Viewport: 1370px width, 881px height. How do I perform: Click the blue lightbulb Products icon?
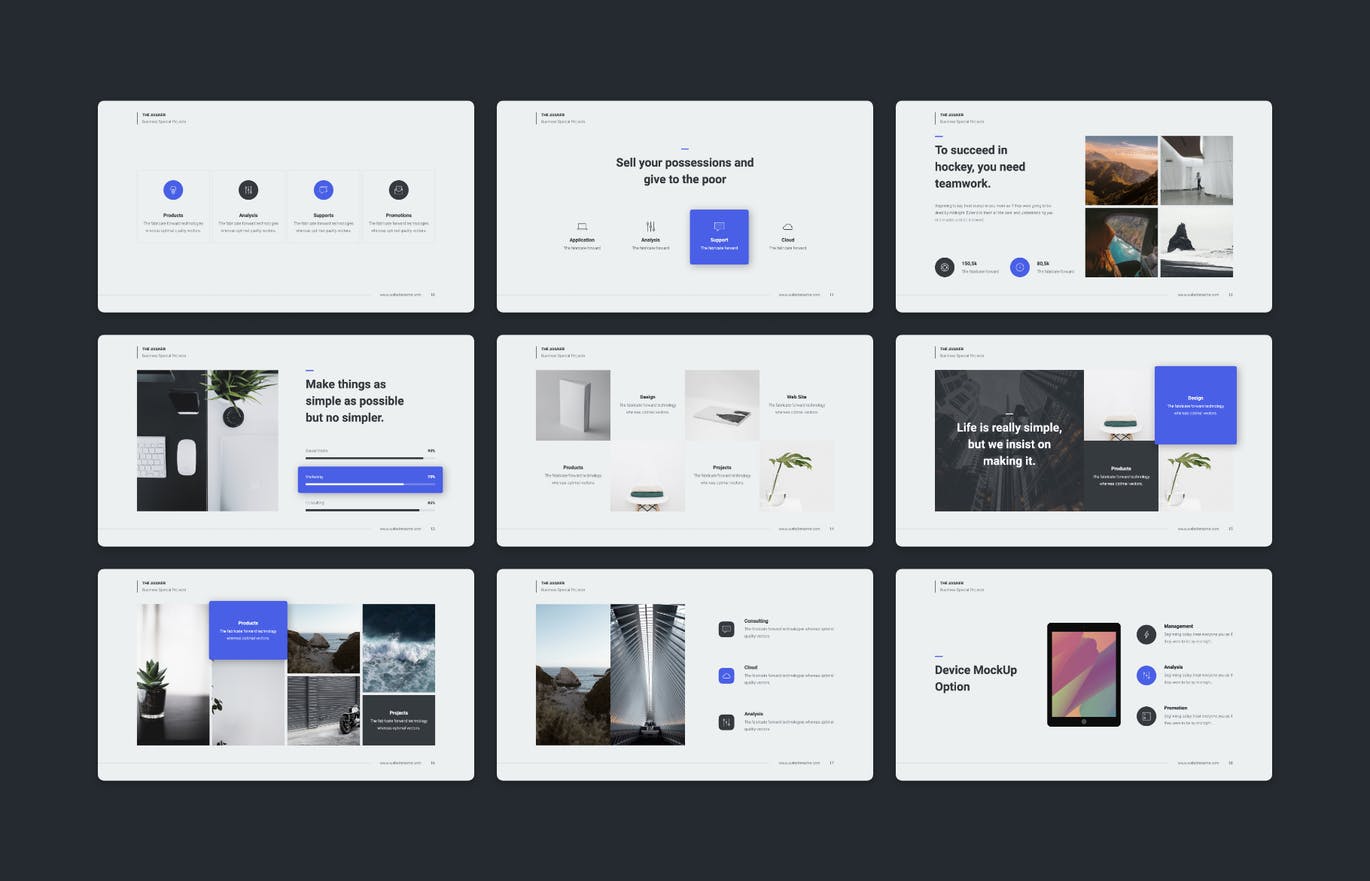point(173,190)
